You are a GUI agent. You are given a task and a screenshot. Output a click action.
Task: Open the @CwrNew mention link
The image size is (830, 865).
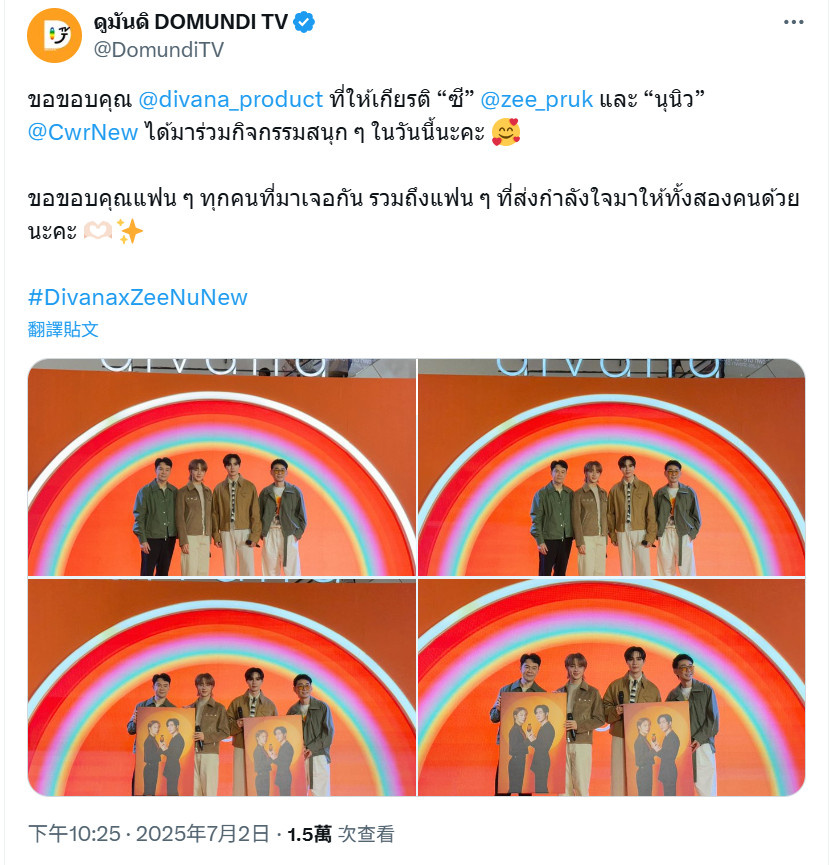pyautogui.click(x=83, y=132)
